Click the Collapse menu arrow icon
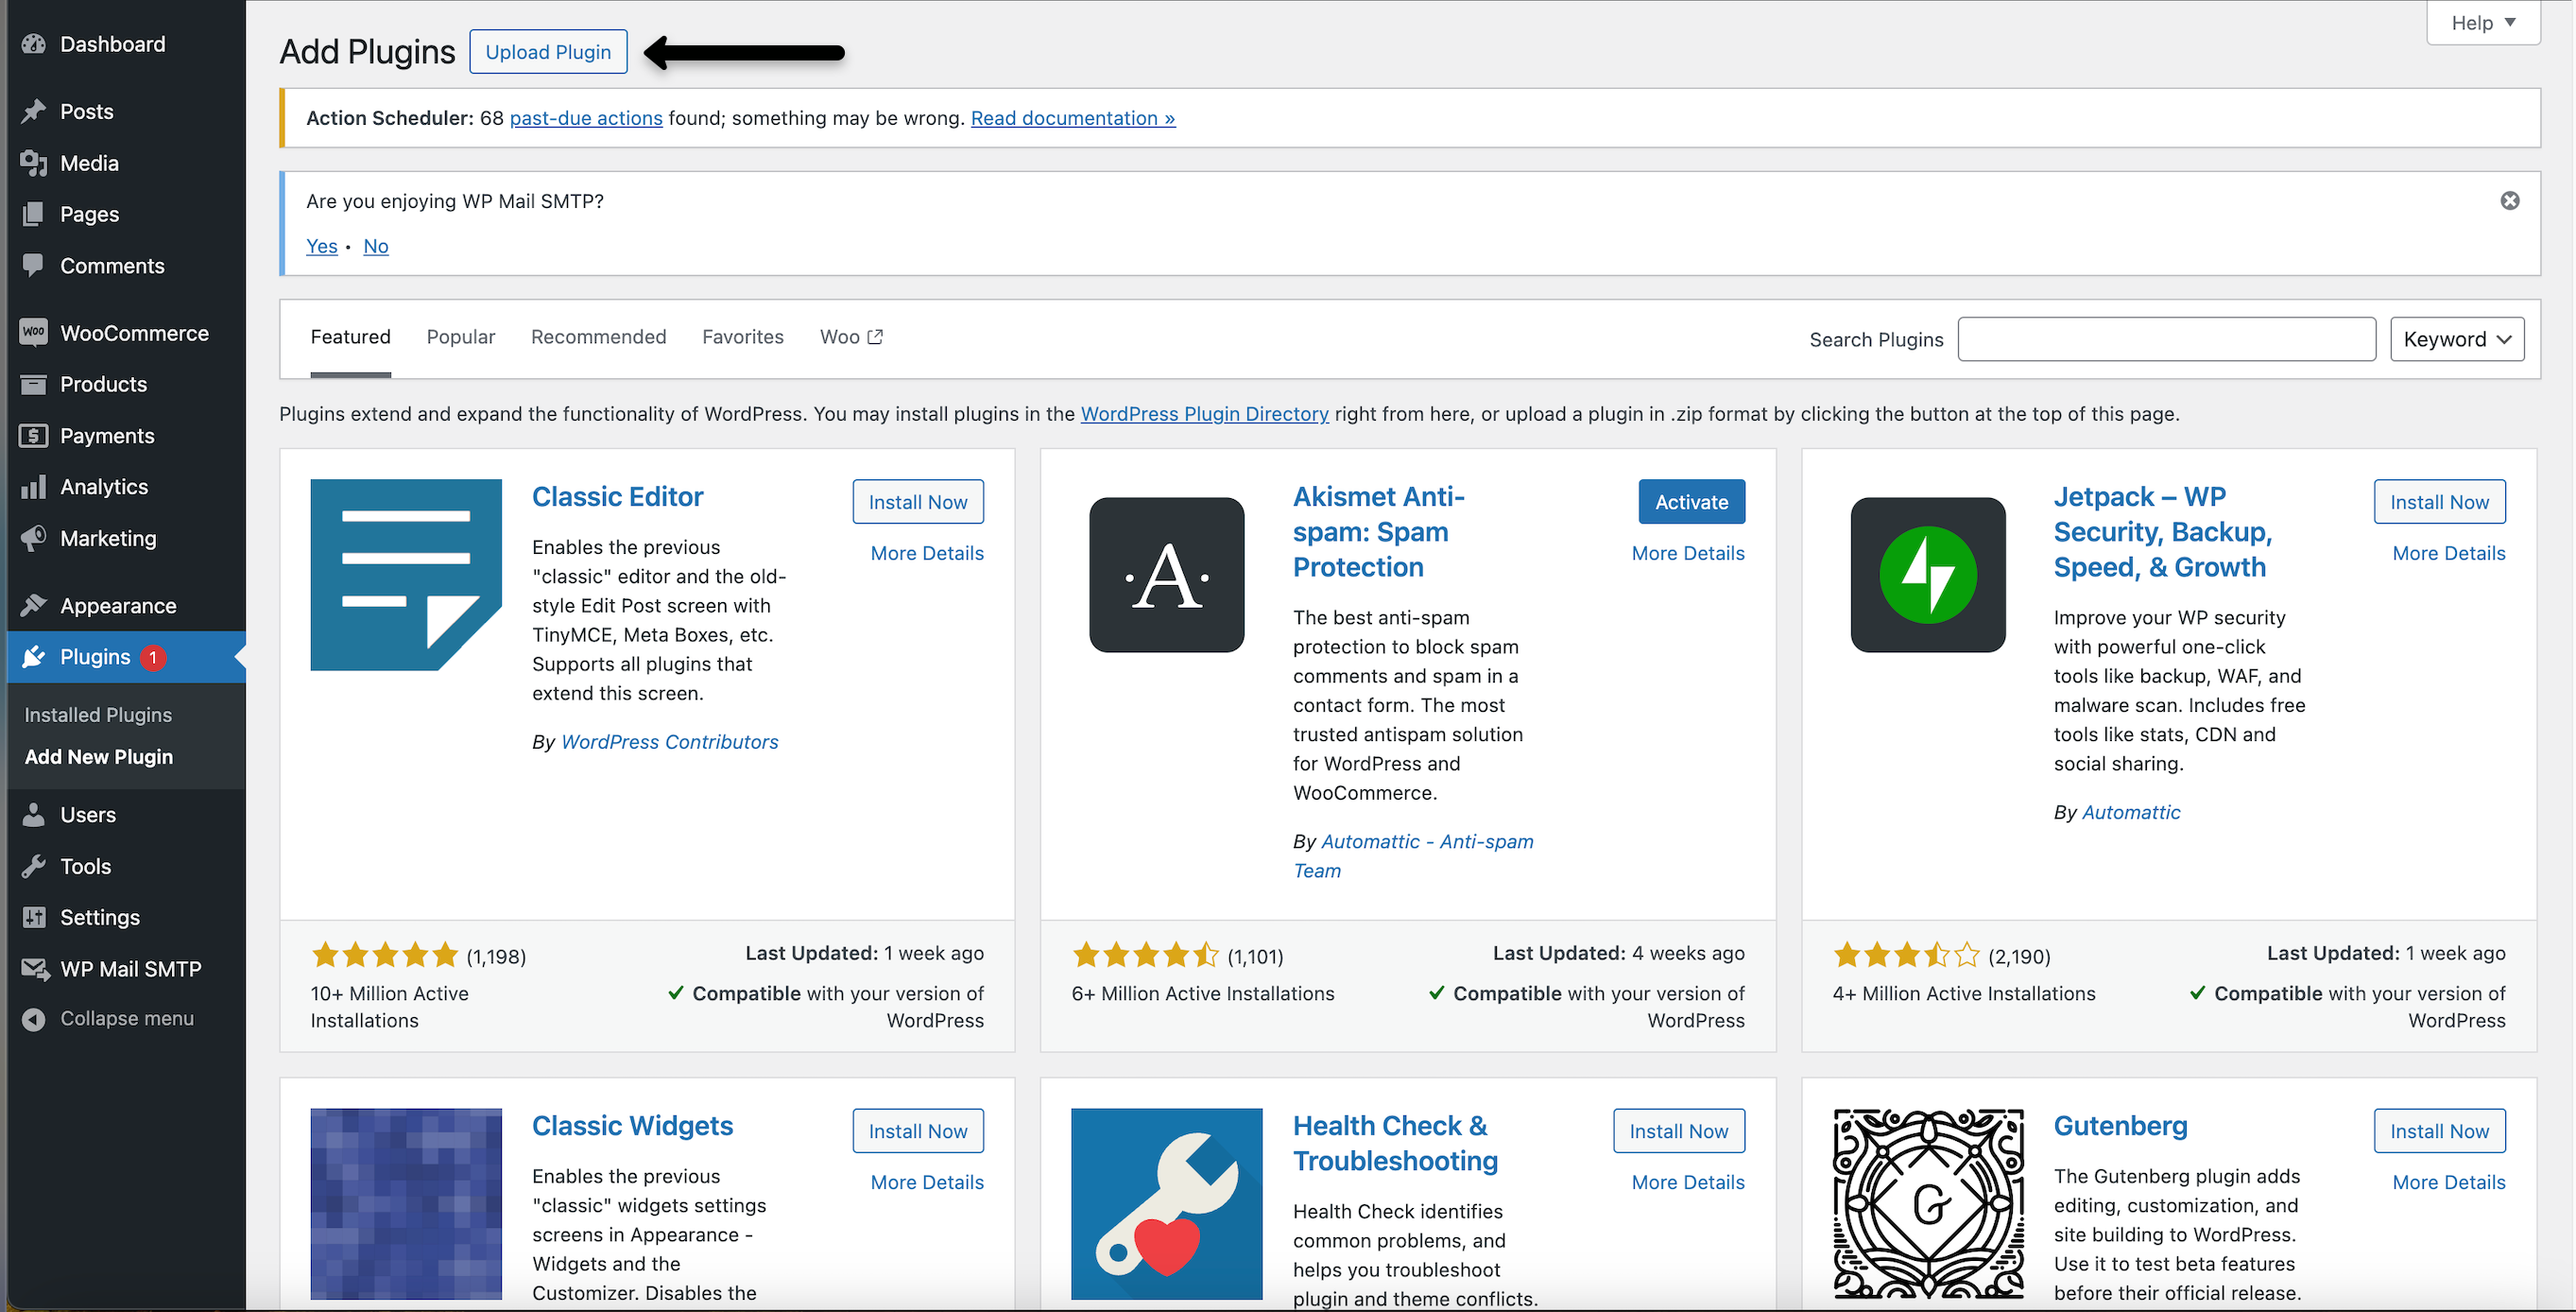 click(x=34, y=1019)
